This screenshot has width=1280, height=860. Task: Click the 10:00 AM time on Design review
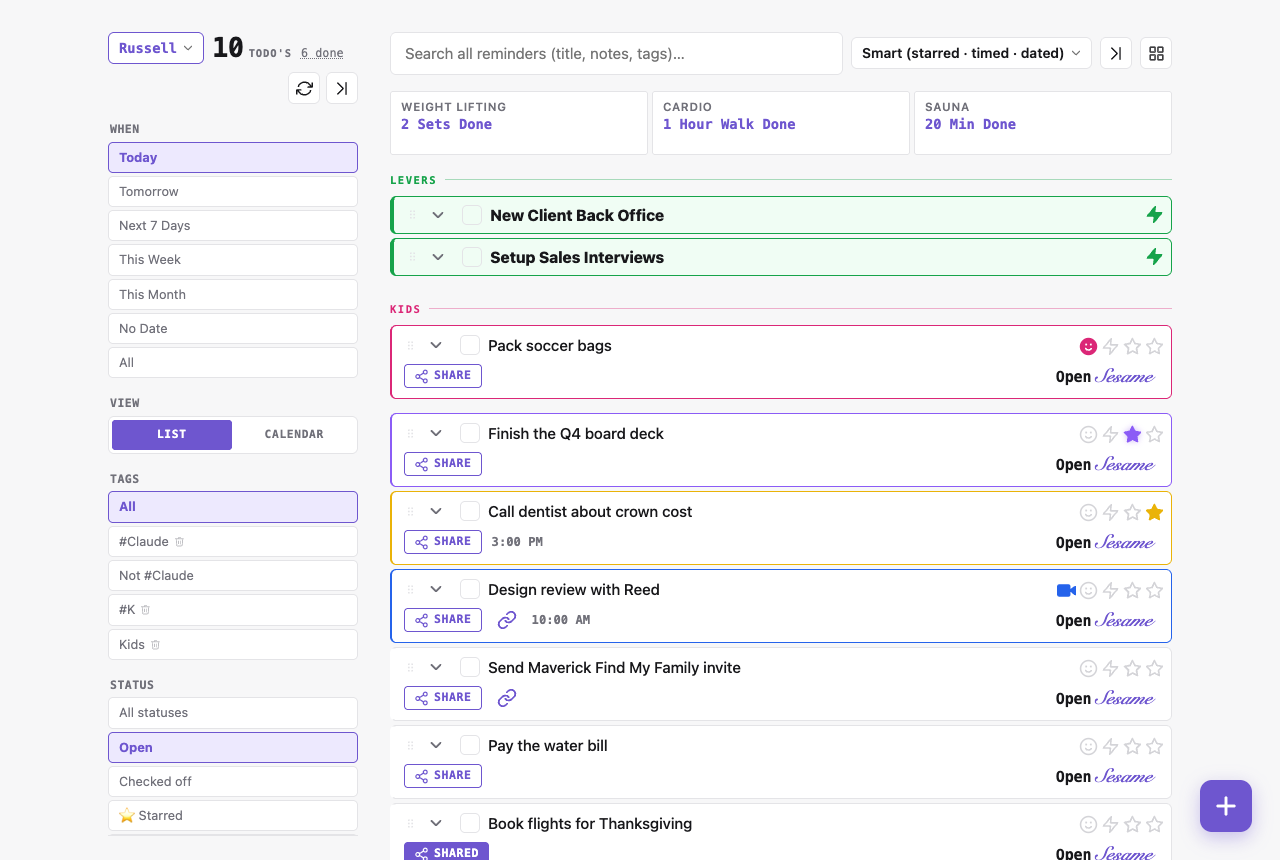tap(561, 620)
